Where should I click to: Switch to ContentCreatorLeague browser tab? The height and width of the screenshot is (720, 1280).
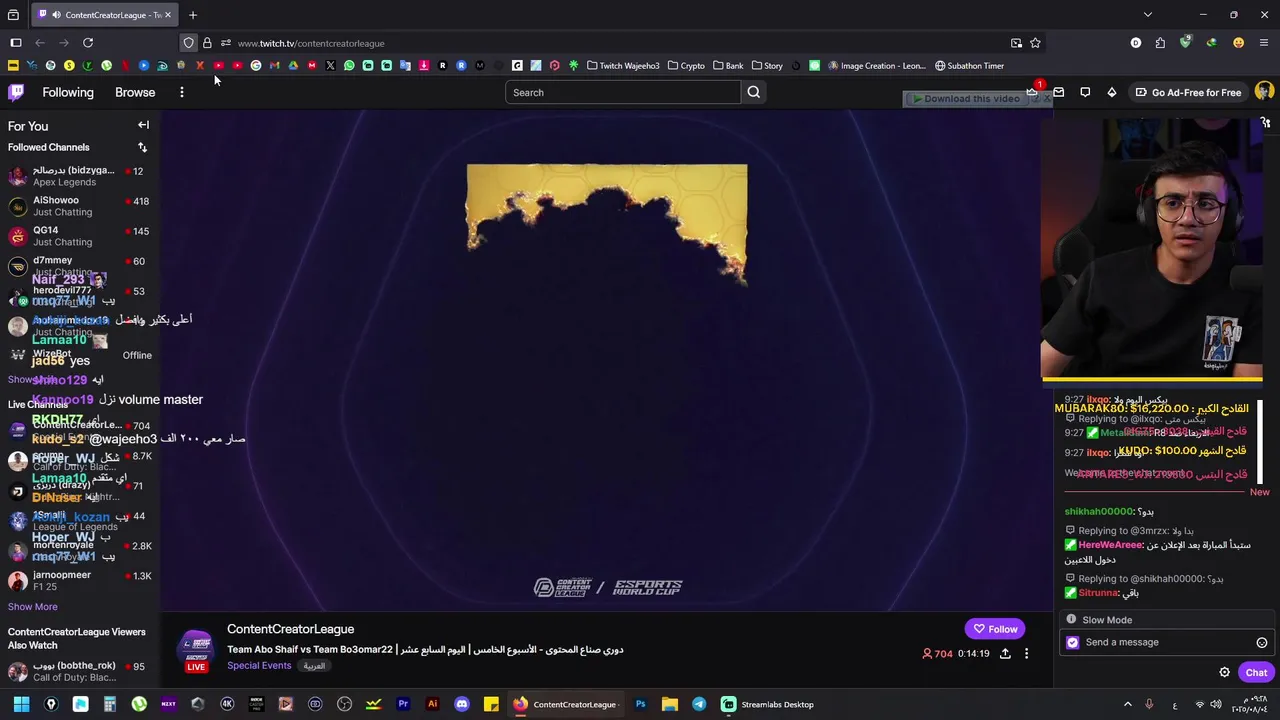click(105, 15)
